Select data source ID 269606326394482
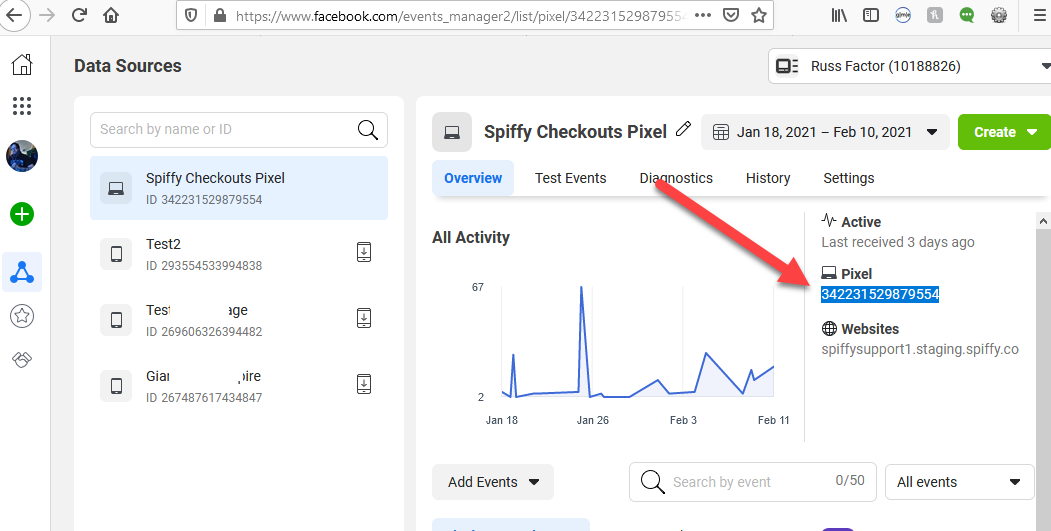 (x=239, y=320)
